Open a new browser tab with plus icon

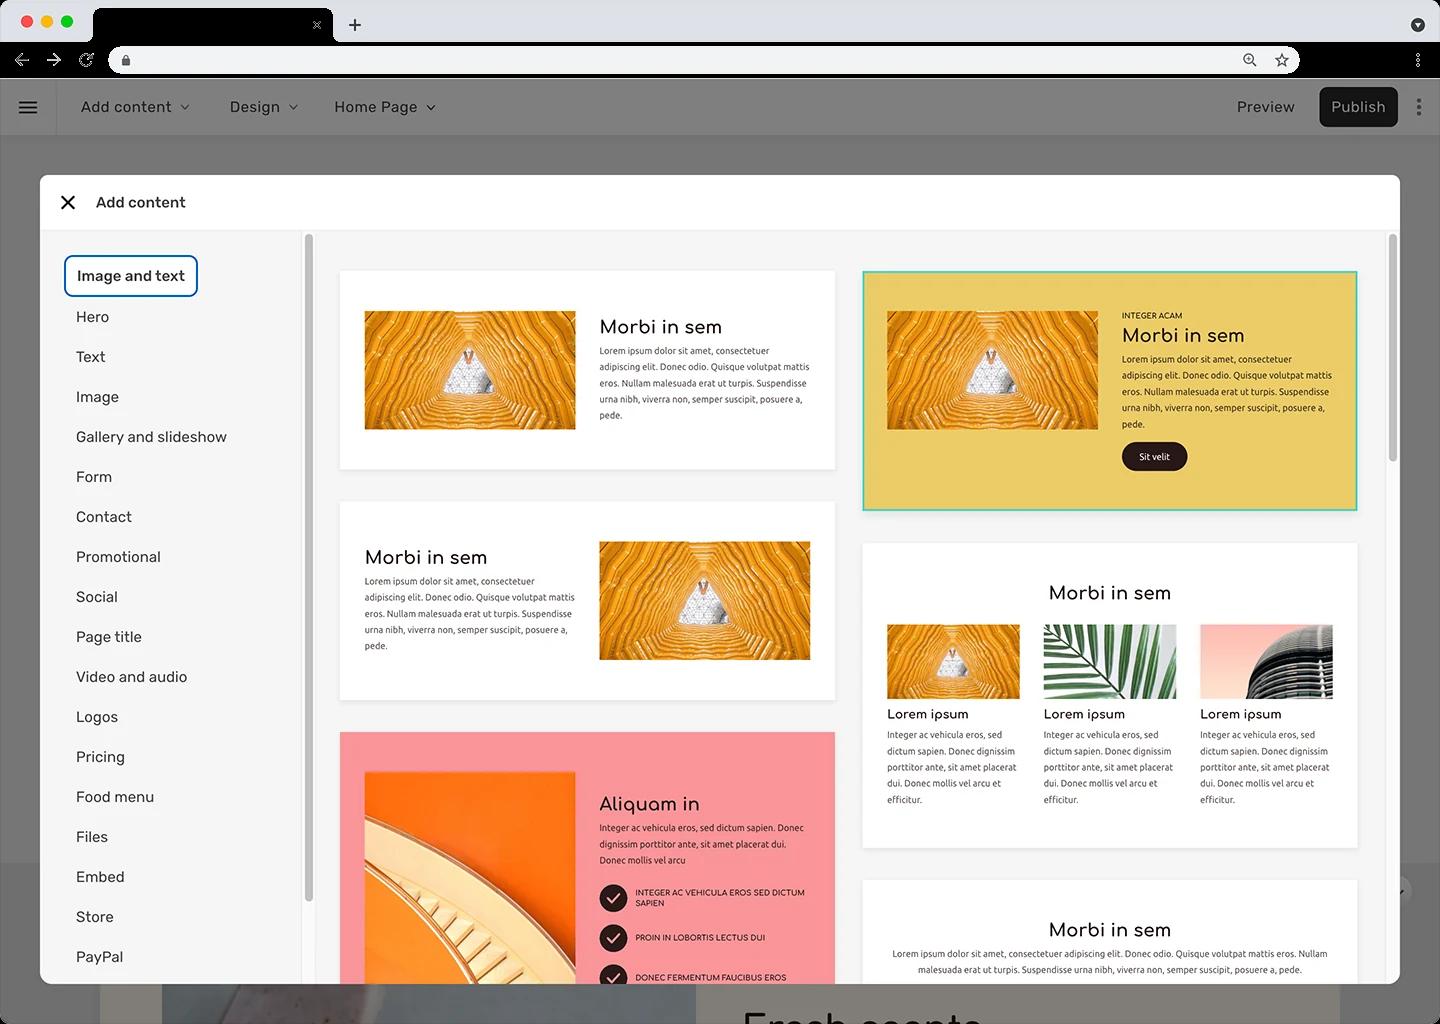[x=355, y=25]
